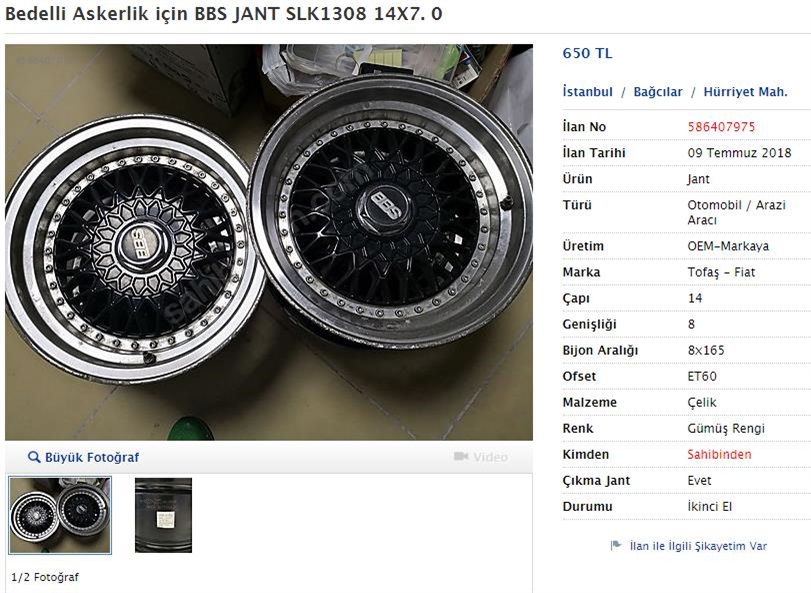
Task: Click the 650 TL price text
Action: (x=587, y=53)
